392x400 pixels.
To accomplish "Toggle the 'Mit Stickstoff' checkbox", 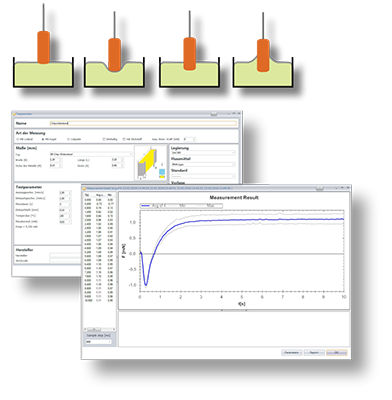I will [x=124, y=139].
